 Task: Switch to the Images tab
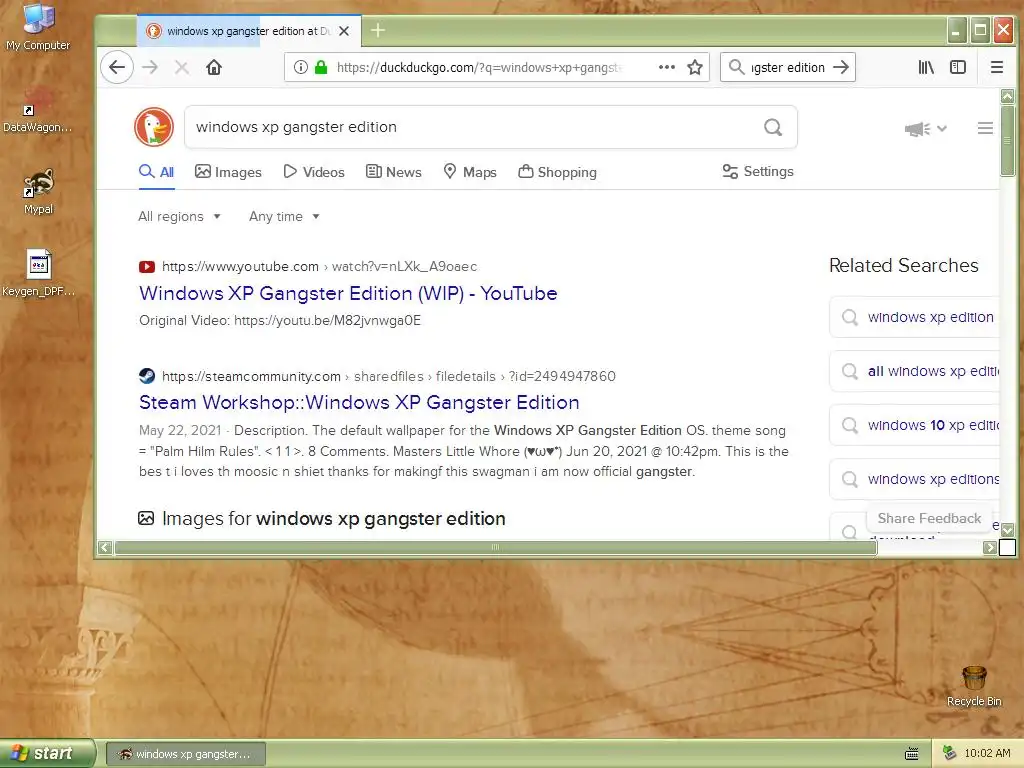[x=228, y=172]
